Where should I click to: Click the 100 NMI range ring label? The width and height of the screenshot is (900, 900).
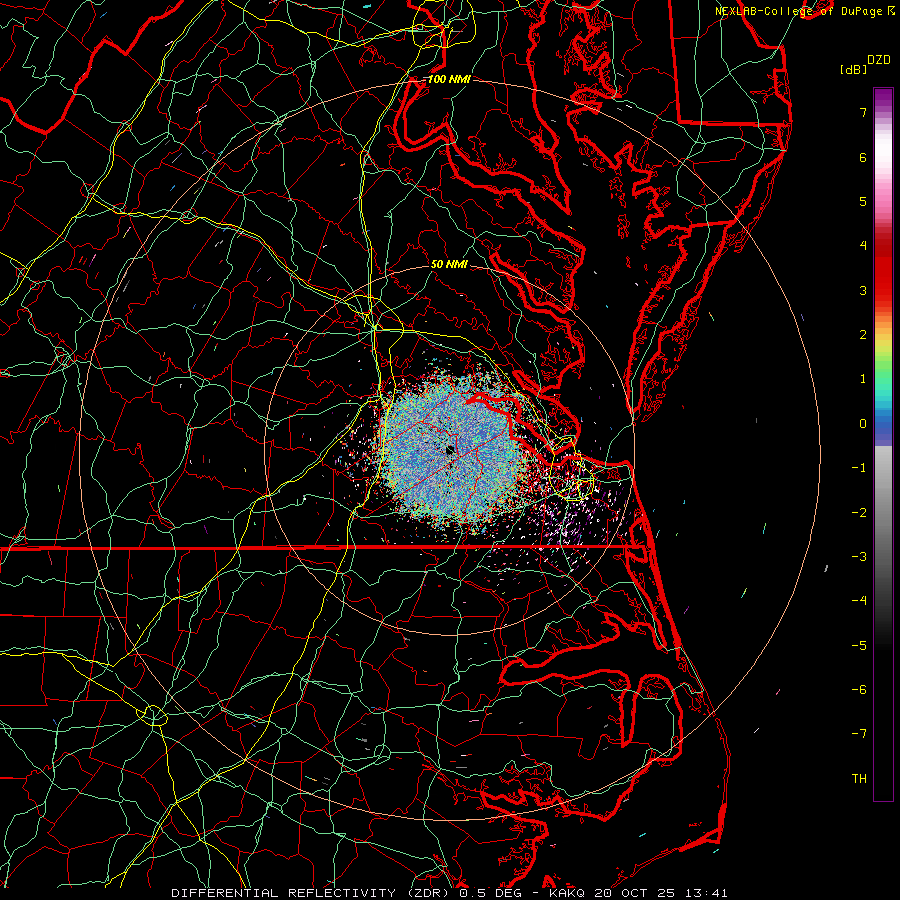(449, 79)
